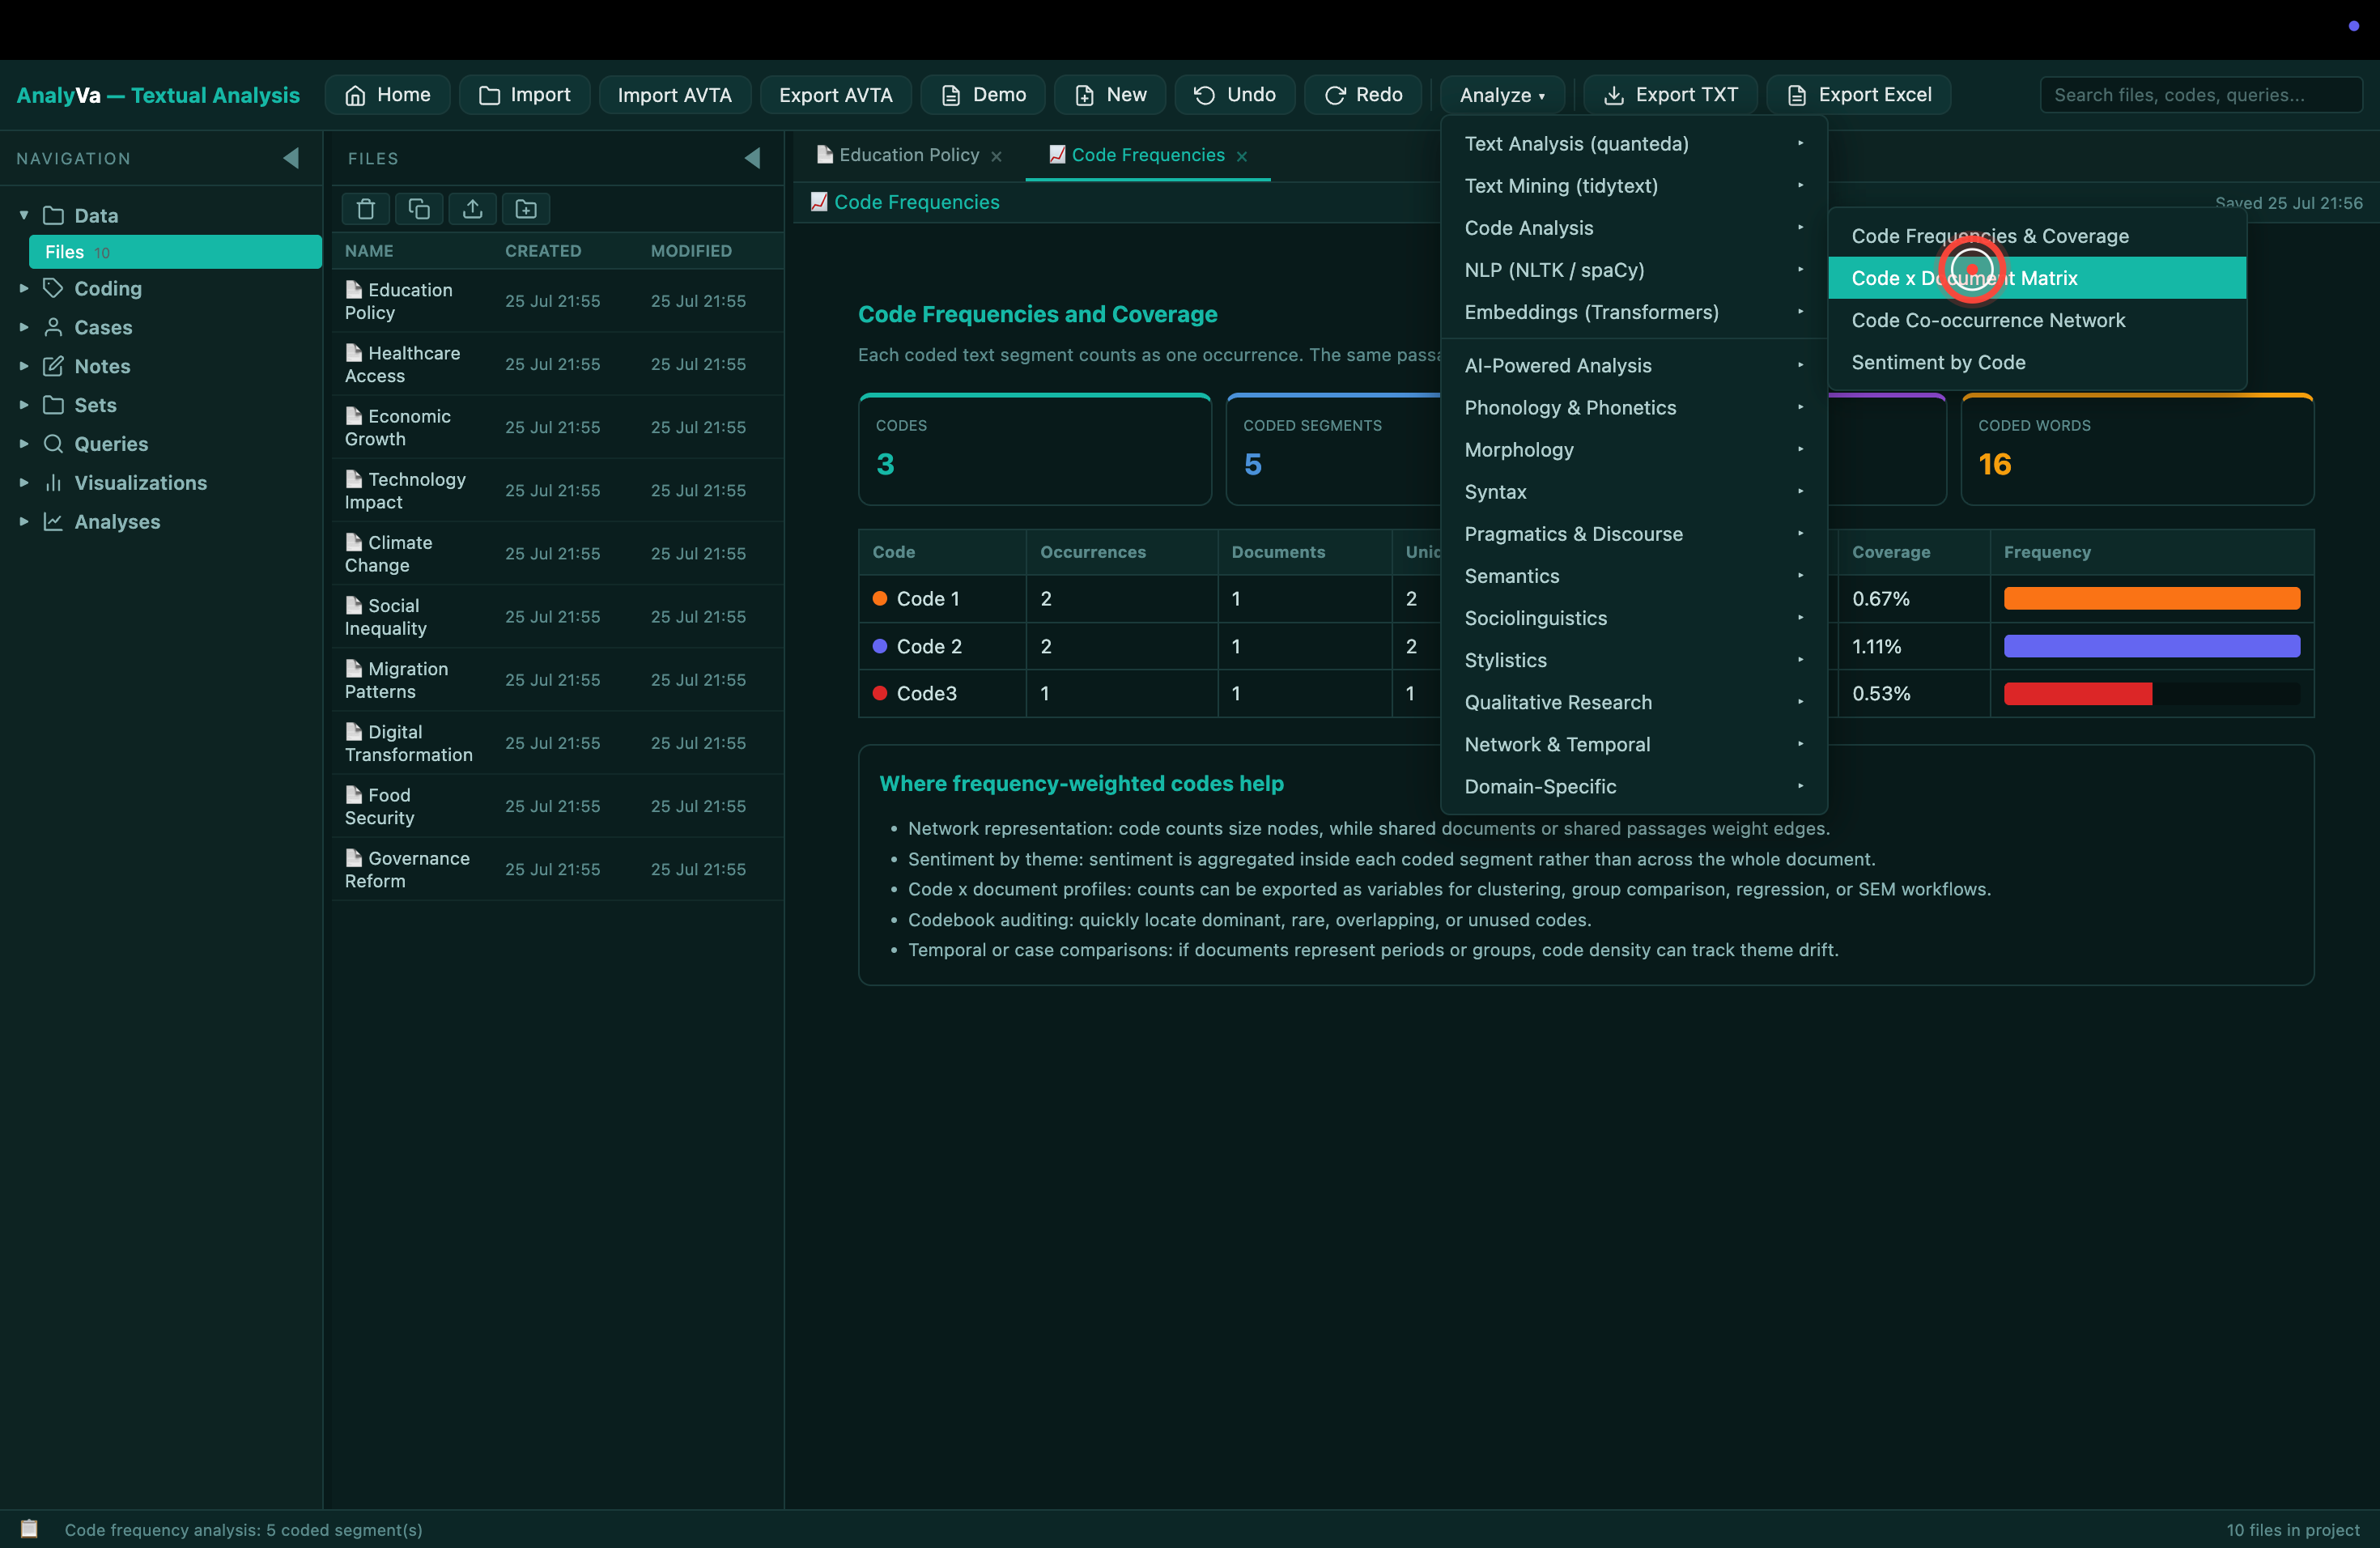Click the duplicate file icon in Files toolbar
This screenshot has width=2380, height=1548.
click(x=419, y=209)
